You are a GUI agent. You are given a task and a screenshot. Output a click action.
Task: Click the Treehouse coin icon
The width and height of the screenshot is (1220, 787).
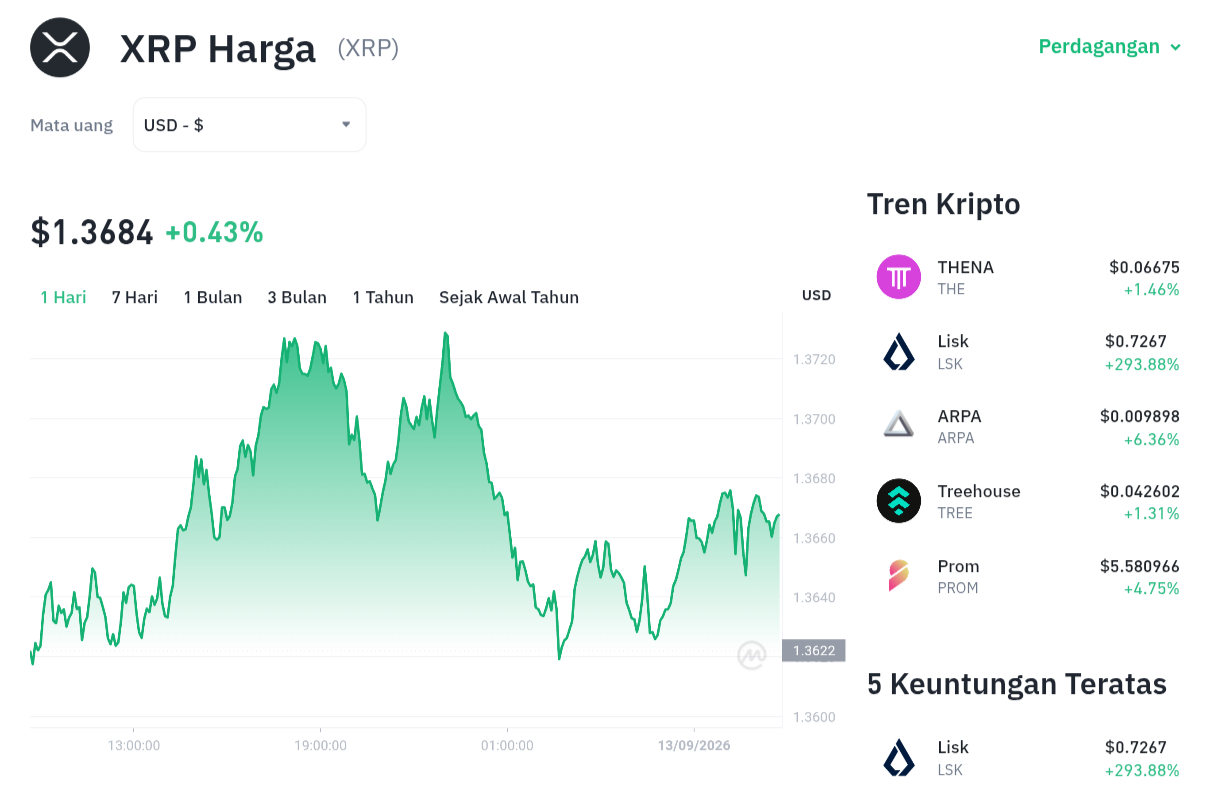899,501
